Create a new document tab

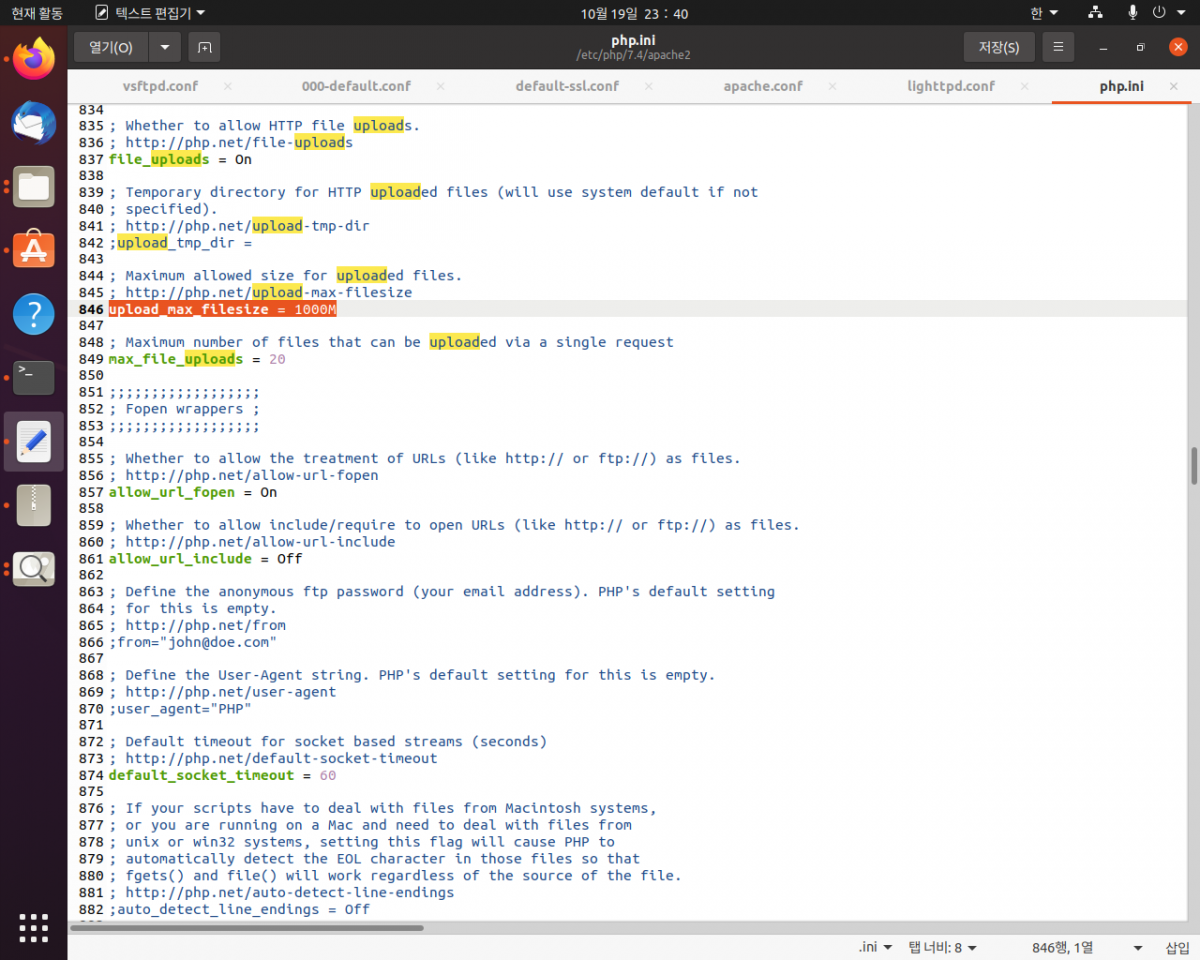pyautogui.click(x=204, y=47)
